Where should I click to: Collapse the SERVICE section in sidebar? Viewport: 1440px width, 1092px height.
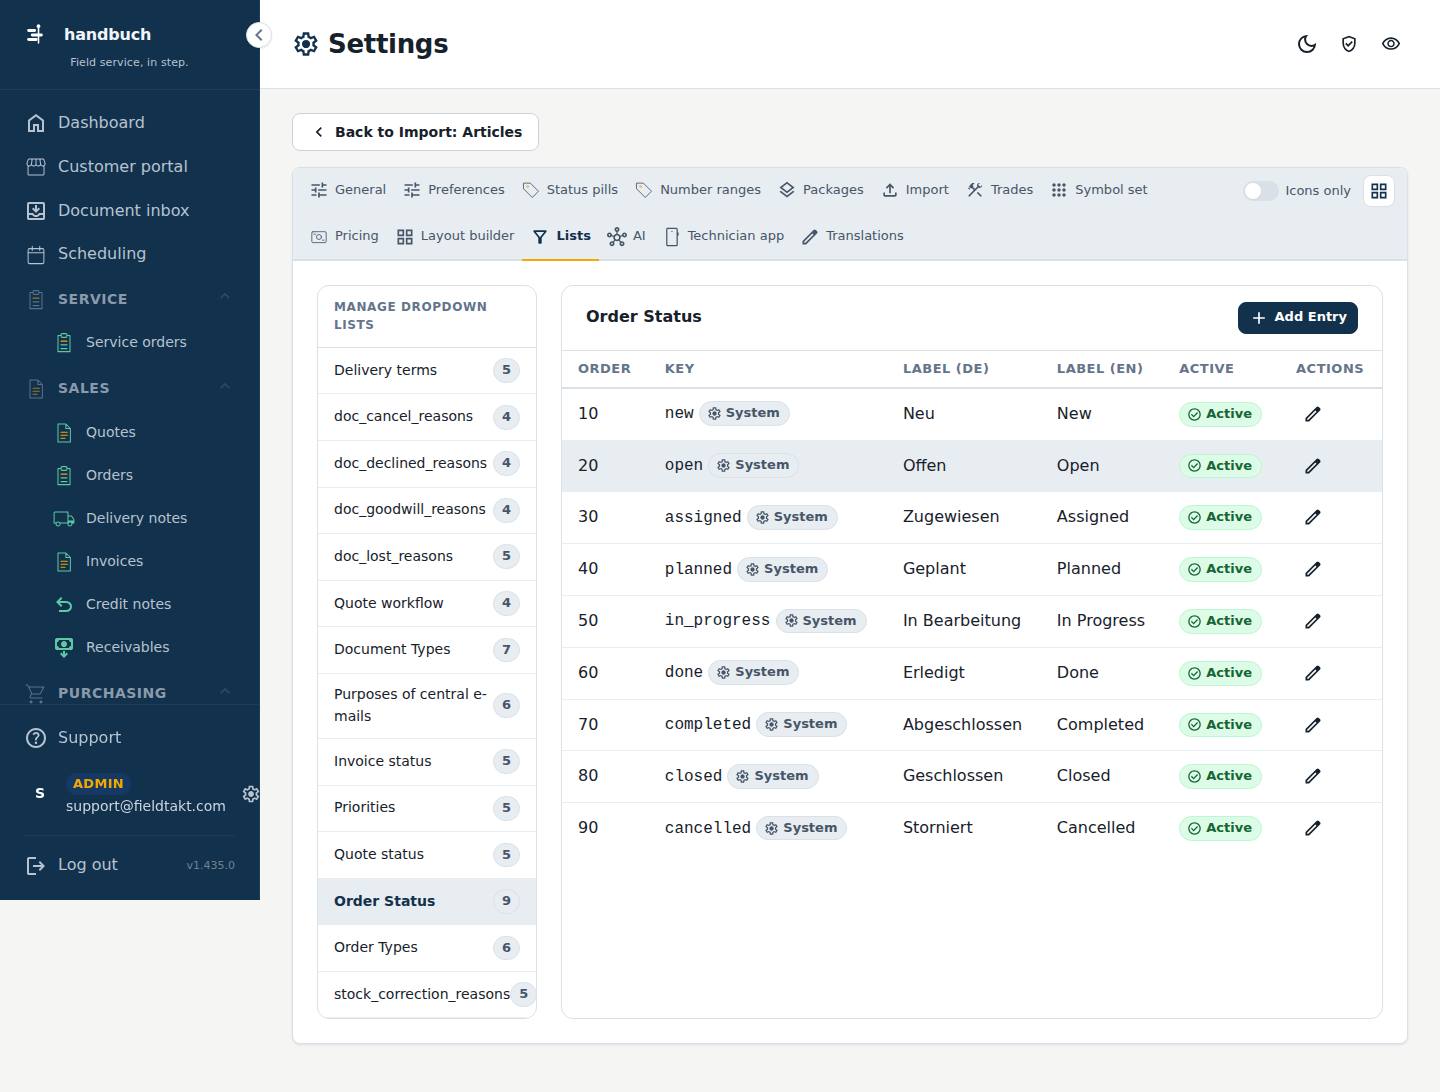[225, 298]
